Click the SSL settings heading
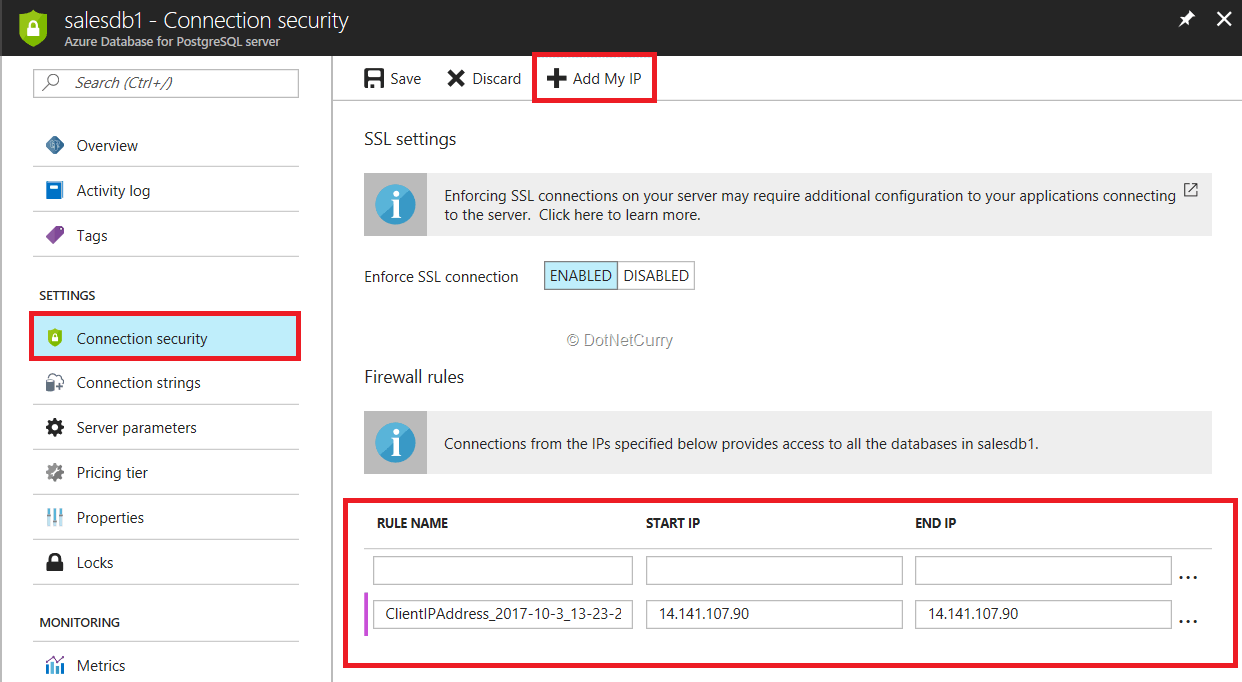The width and height of the screenshot is (1242, 682). [410, 139]
